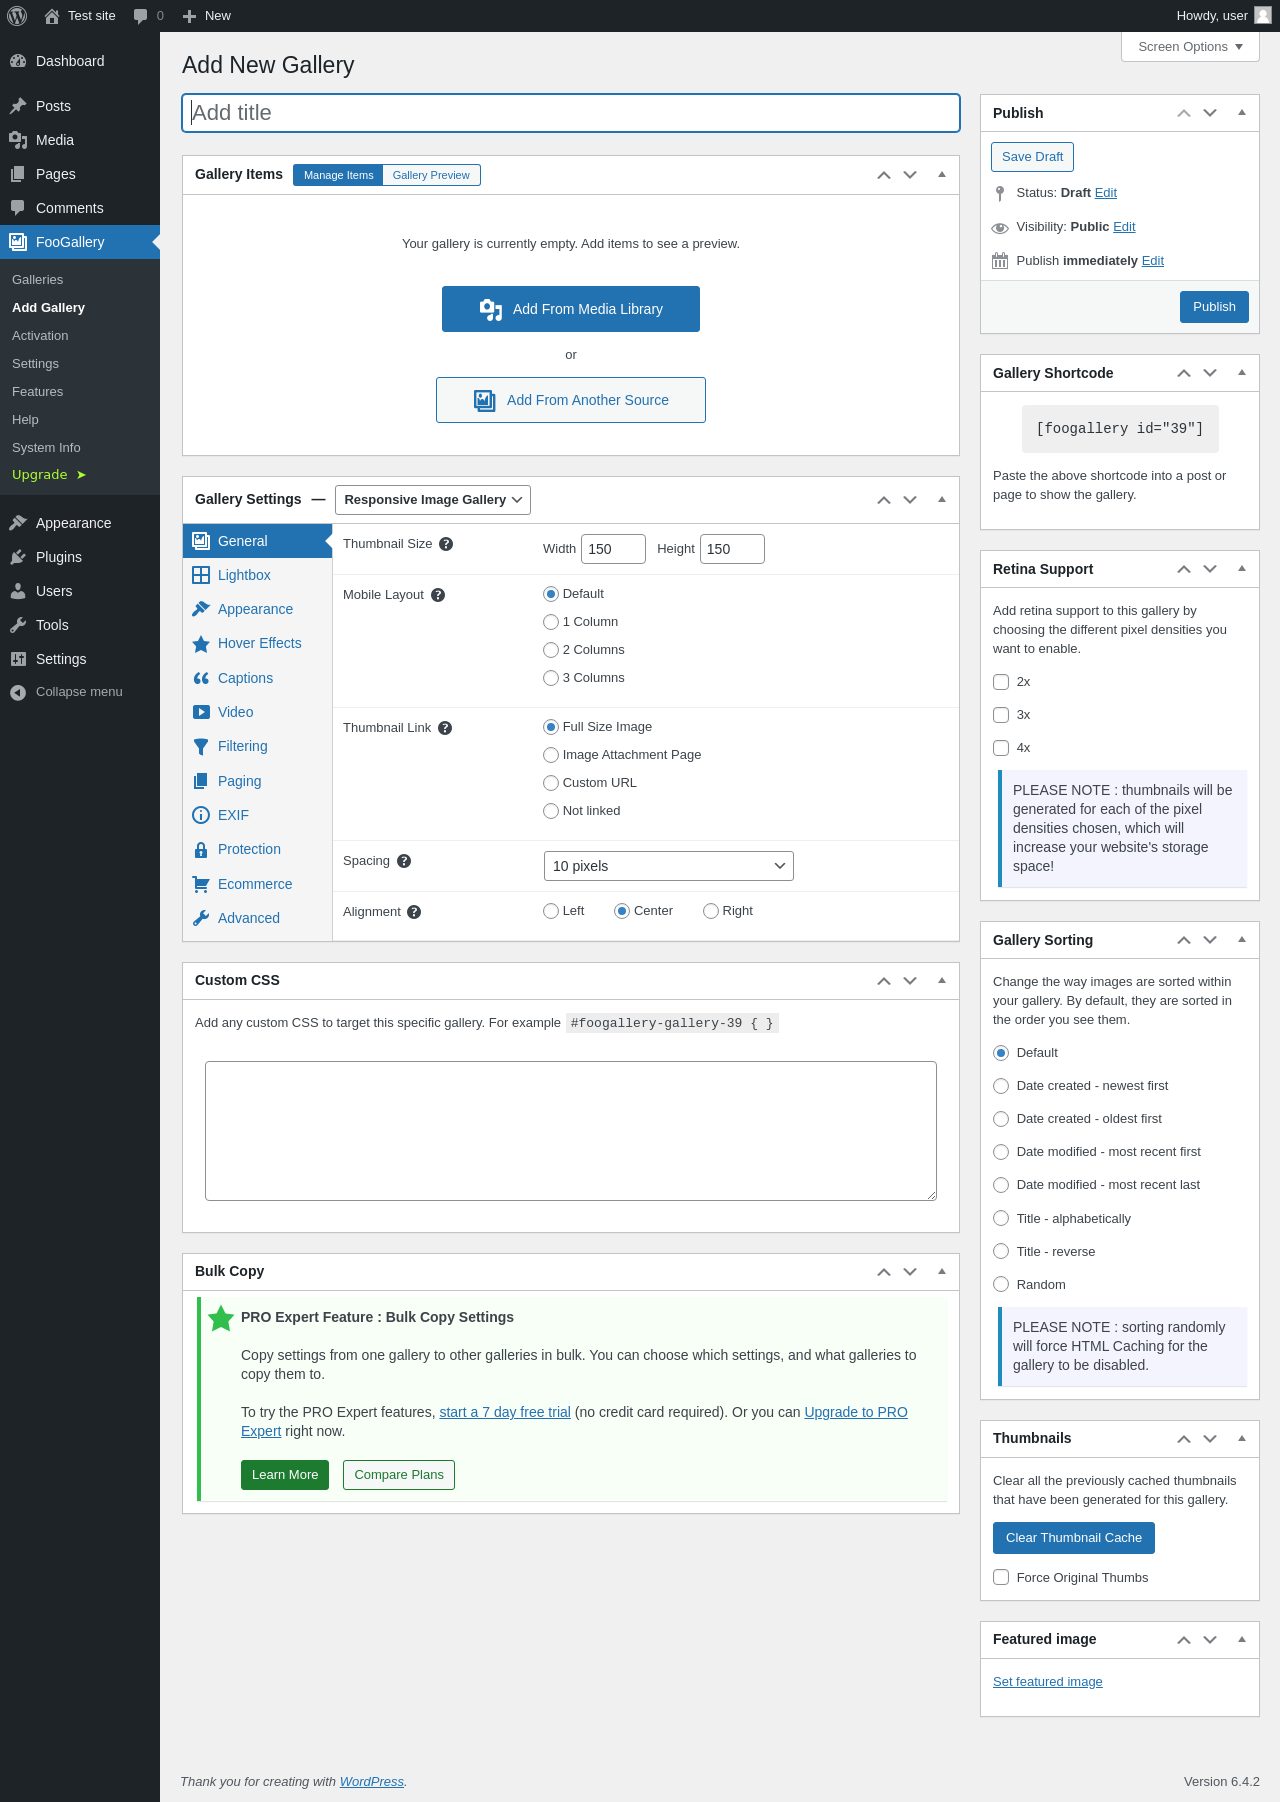Image resolution: width=1280 pixels, height=1802 pixels.
Task: Click the Add title field
Action: click(571, 113)
